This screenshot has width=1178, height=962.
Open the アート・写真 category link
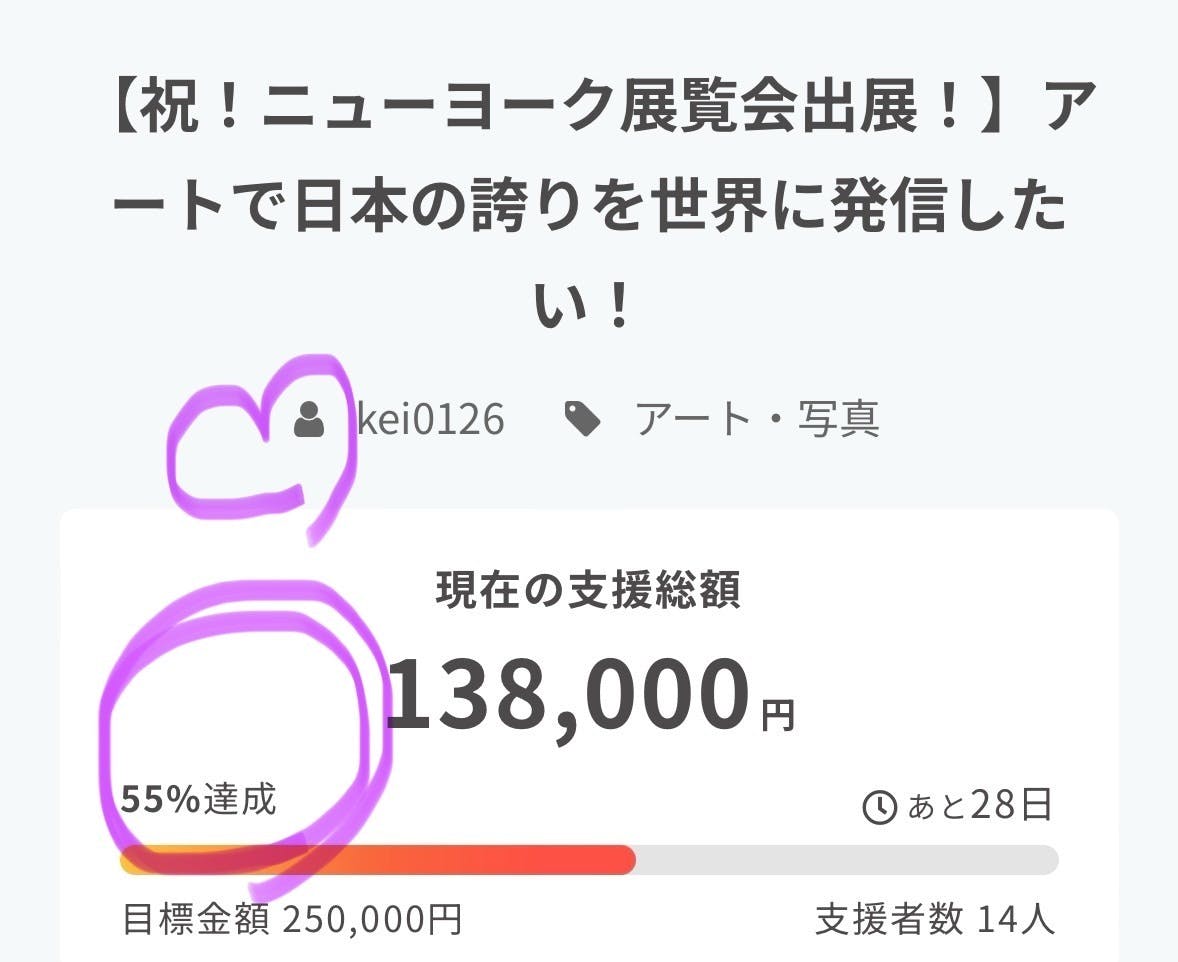757,420
